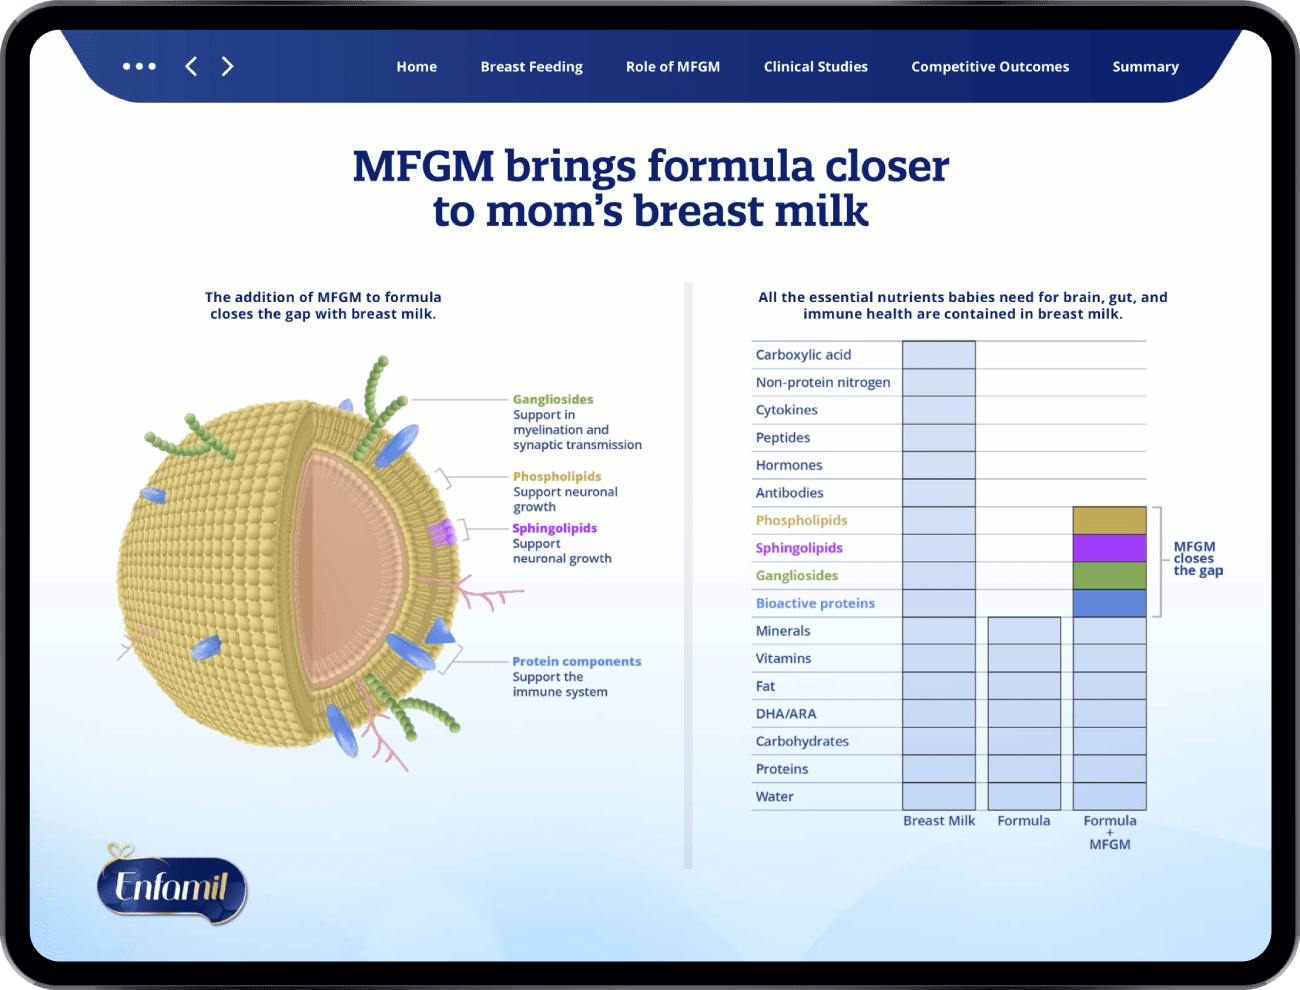
Task: Click the 'MFGM closes the gap' annotation
Action: [1198, 558]
